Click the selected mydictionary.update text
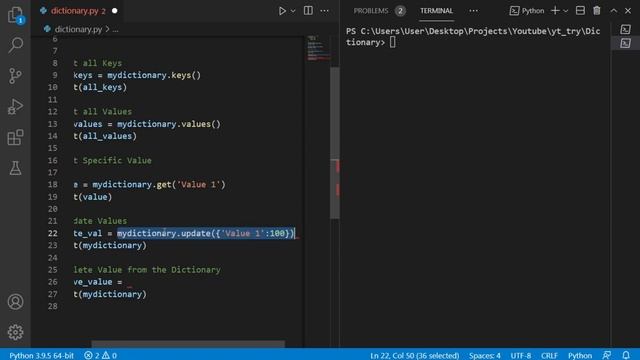Viewport: 640px width, 360px height. coord(205,233)
